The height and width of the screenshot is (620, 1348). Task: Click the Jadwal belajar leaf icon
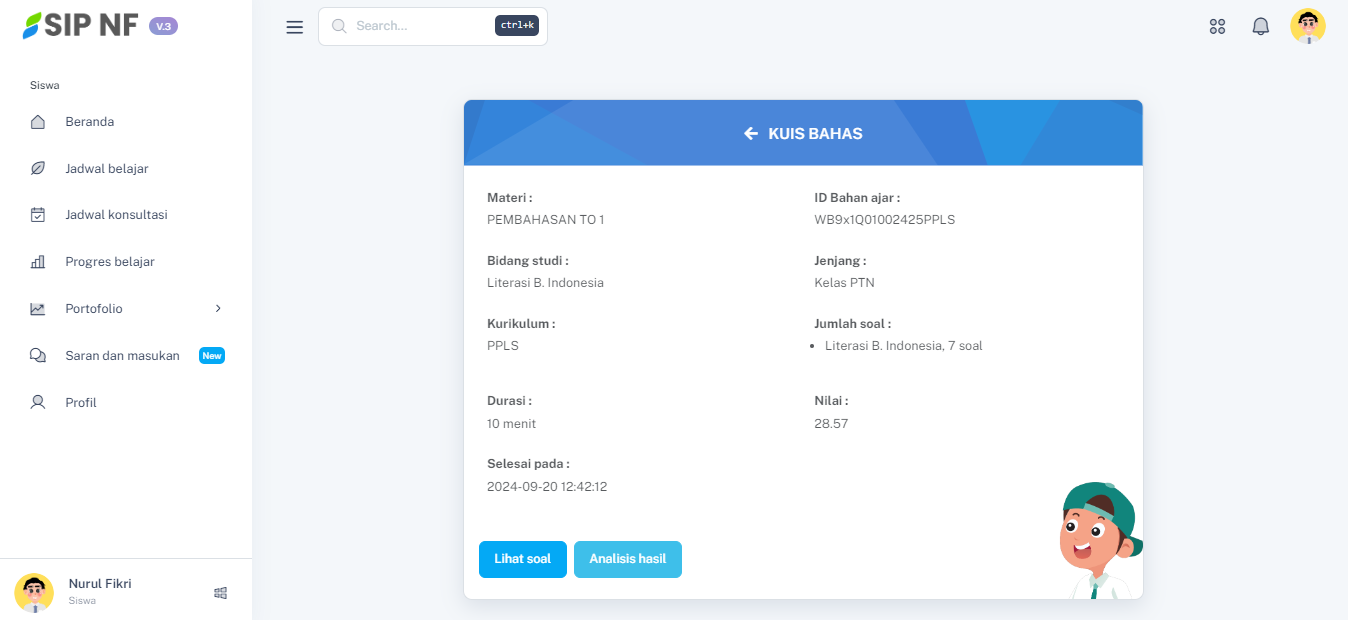click(38, 169)
